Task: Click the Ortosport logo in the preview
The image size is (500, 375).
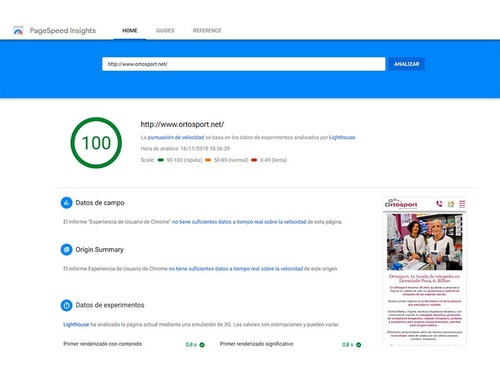Action: (x=401, y=203)
